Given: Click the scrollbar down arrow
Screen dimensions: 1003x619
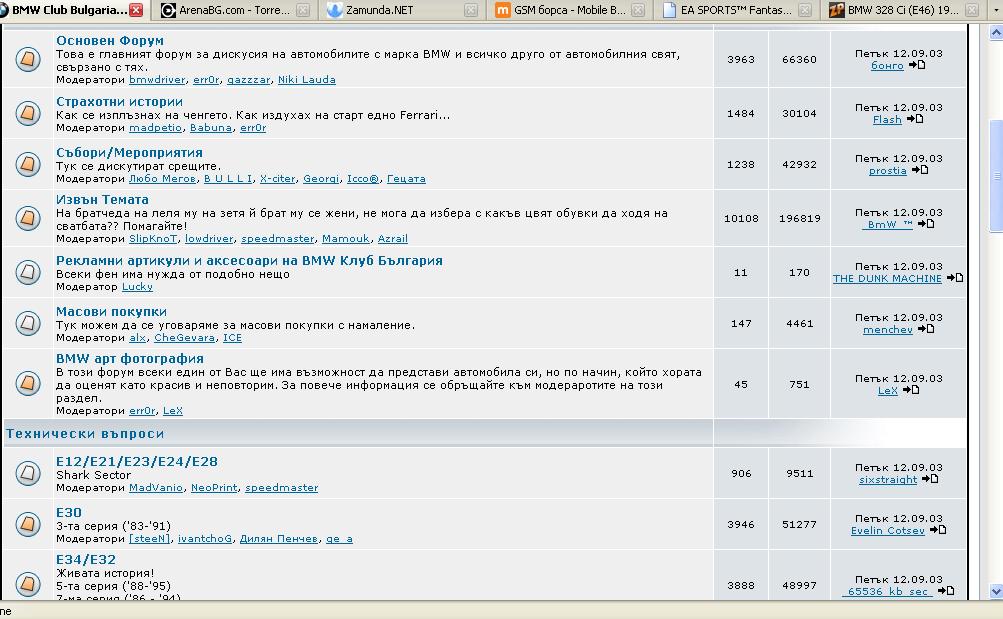Looking at the screenshot, I should (996, 591).
